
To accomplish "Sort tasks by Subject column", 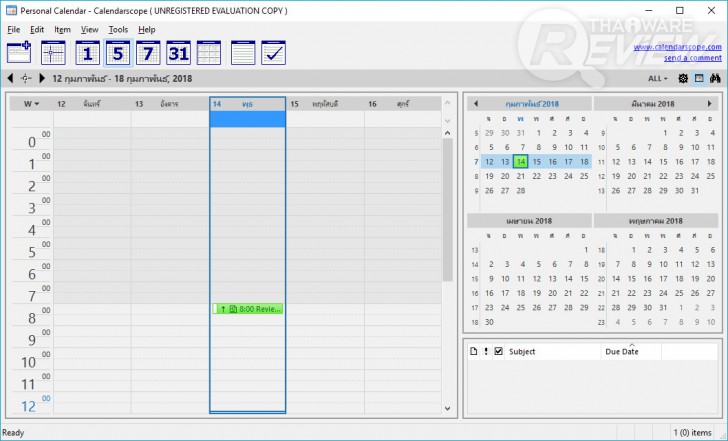I will coord(553,351).
